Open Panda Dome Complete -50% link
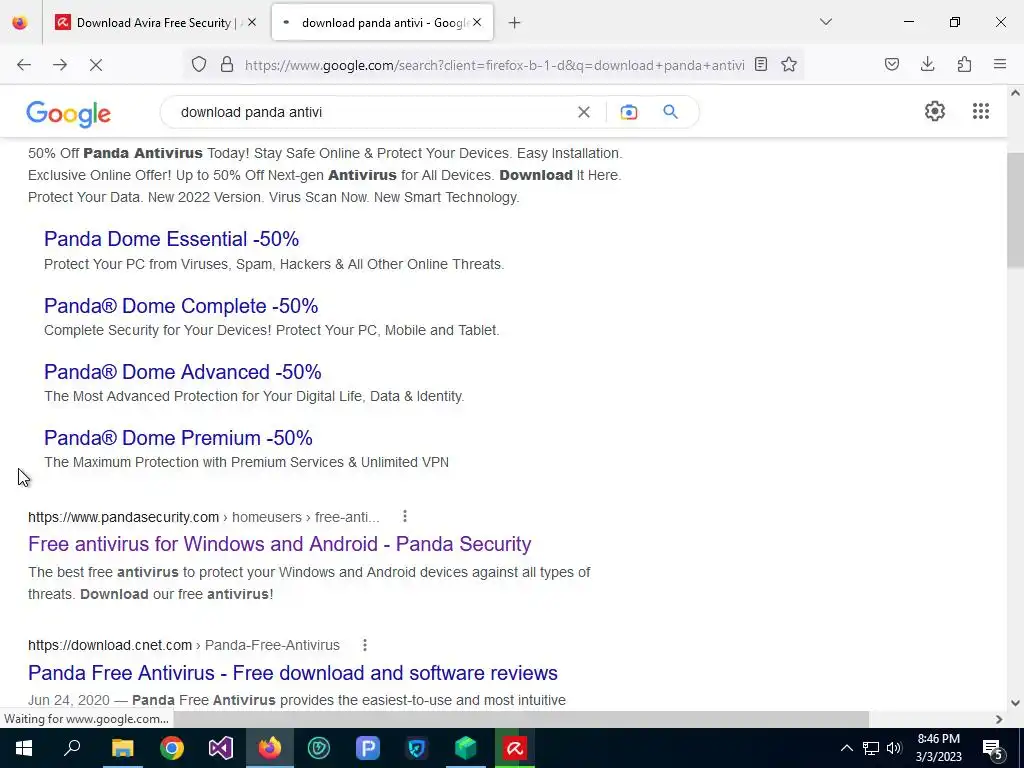The image size is (1024, 768). (181, 306)
